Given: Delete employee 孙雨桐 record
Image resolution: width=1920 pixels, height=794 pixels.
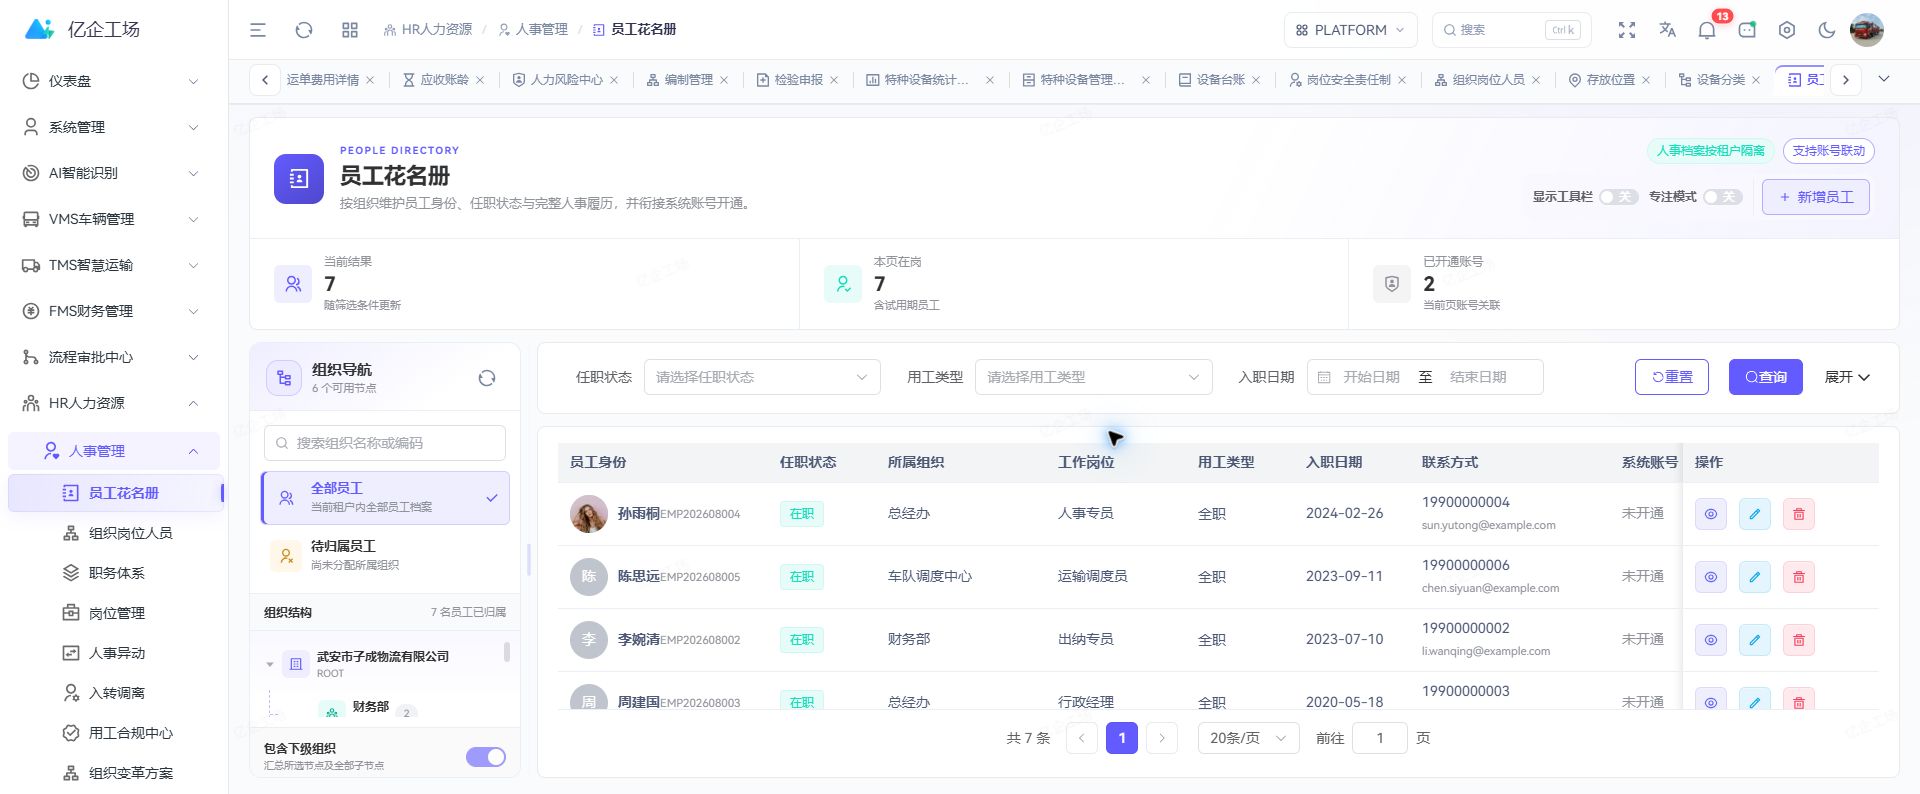Looking at the screenshot, I should pos(1799,514).
